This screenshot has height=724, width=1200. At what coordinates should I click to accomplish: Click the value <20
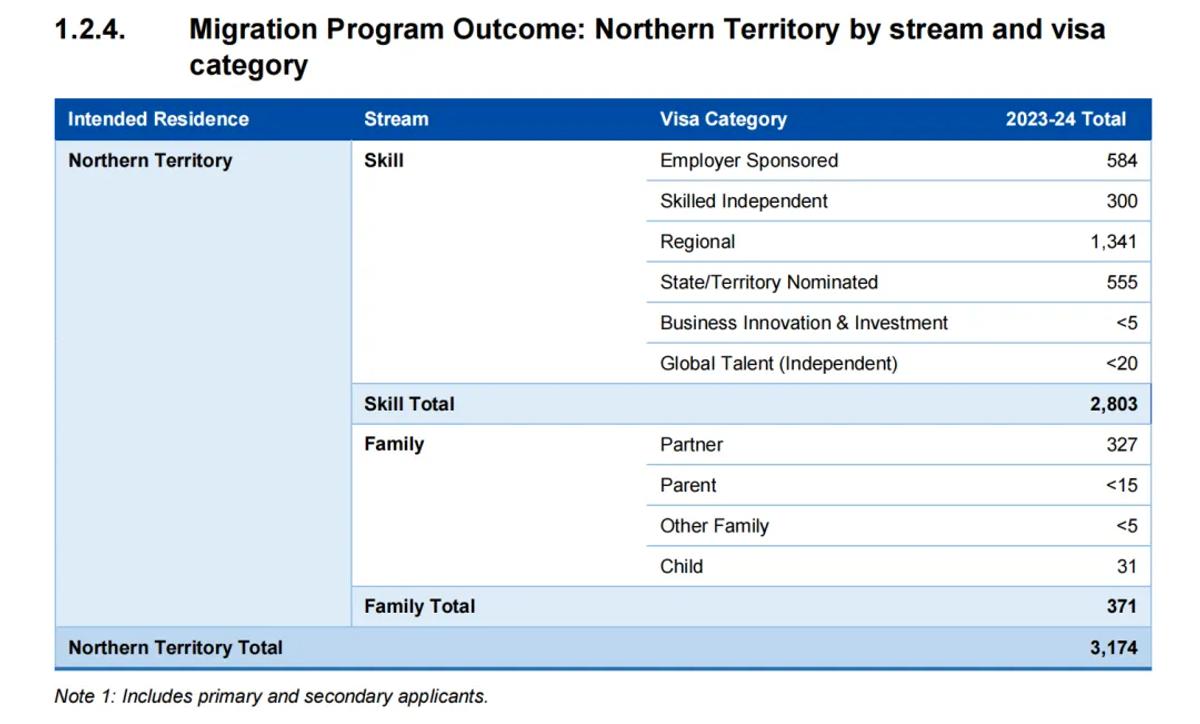point(1122,364)
